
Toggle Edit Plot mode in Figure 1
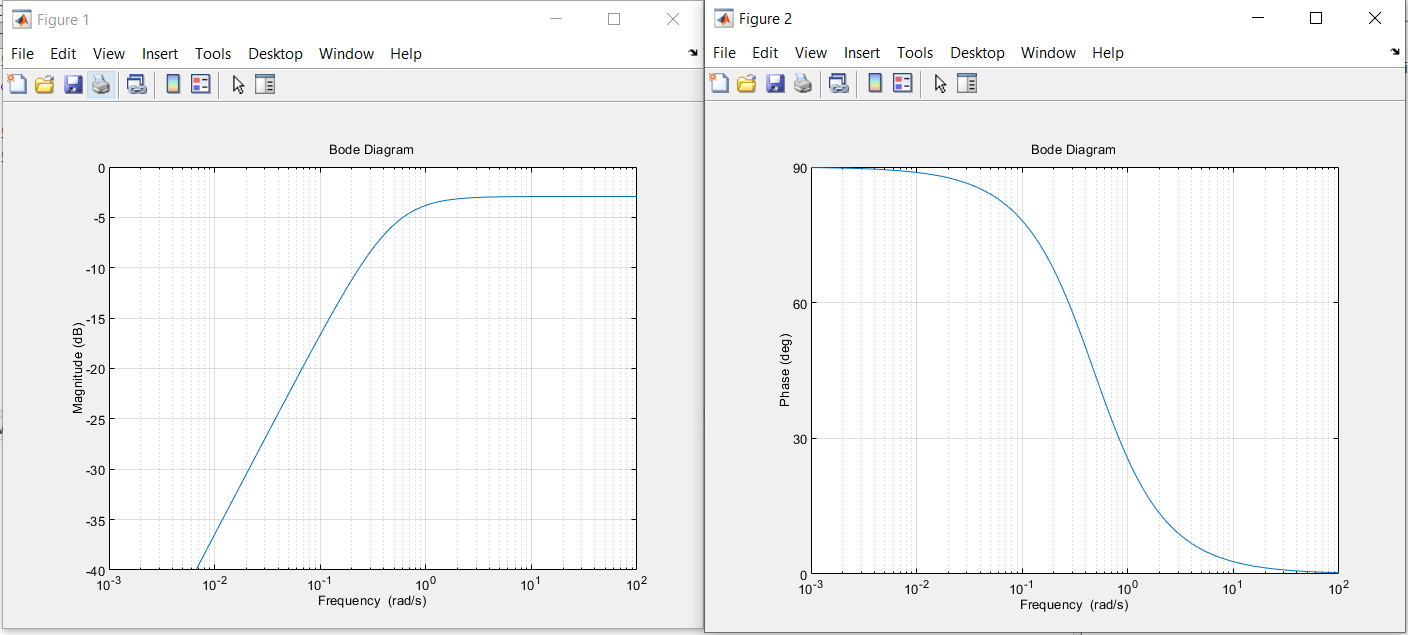point(237,84)
